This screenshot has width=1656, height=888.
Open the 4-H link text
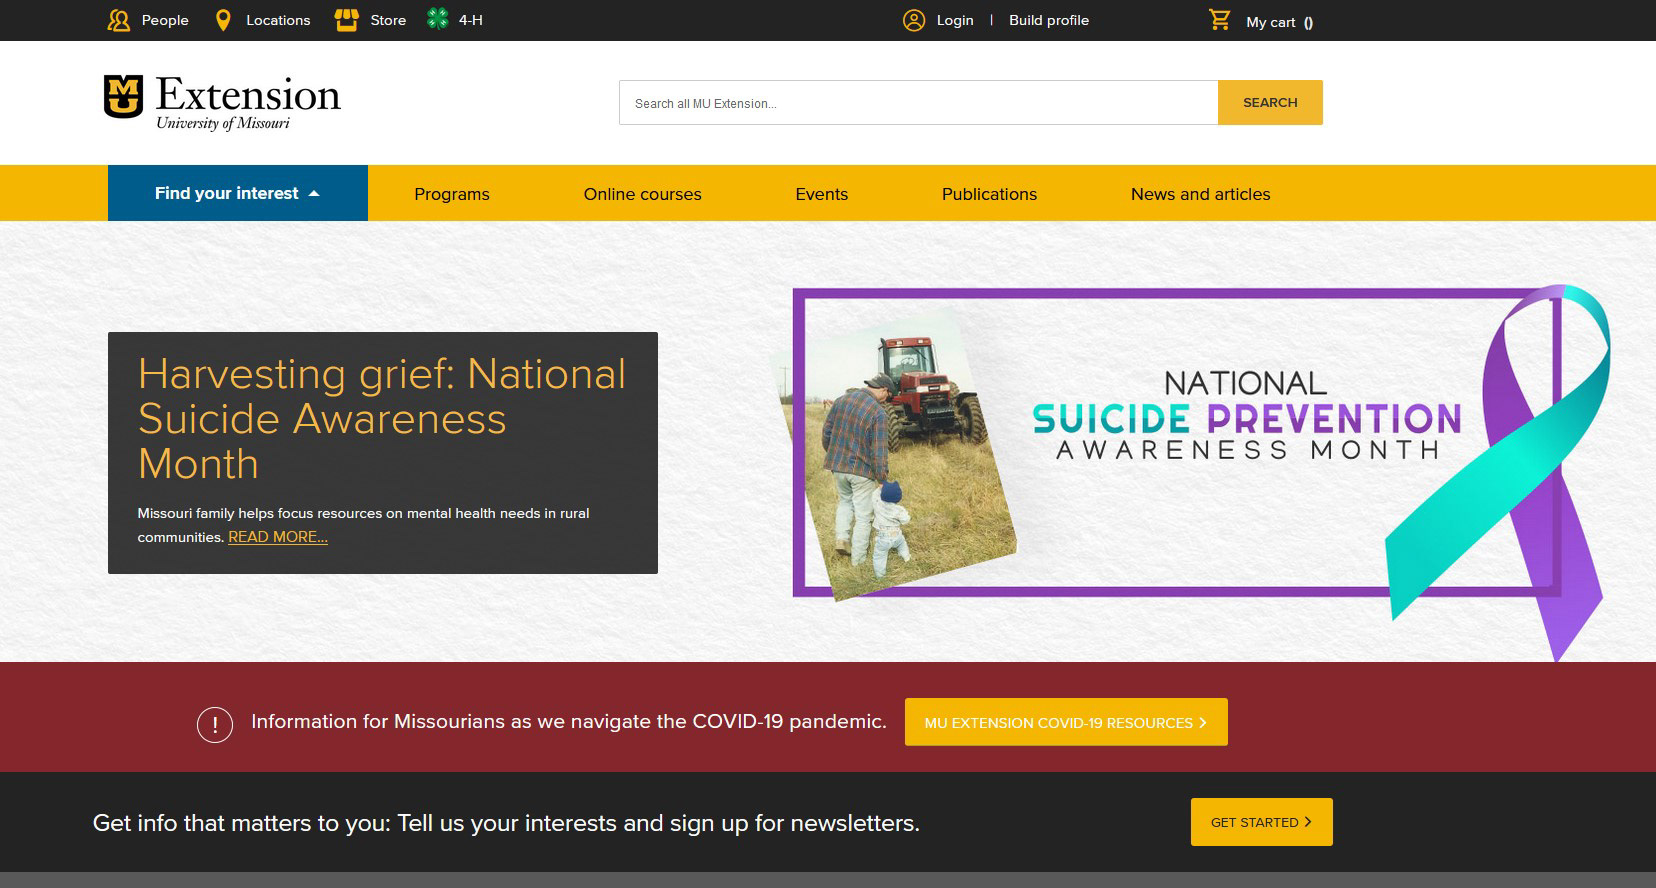click(x=471, y=20)
